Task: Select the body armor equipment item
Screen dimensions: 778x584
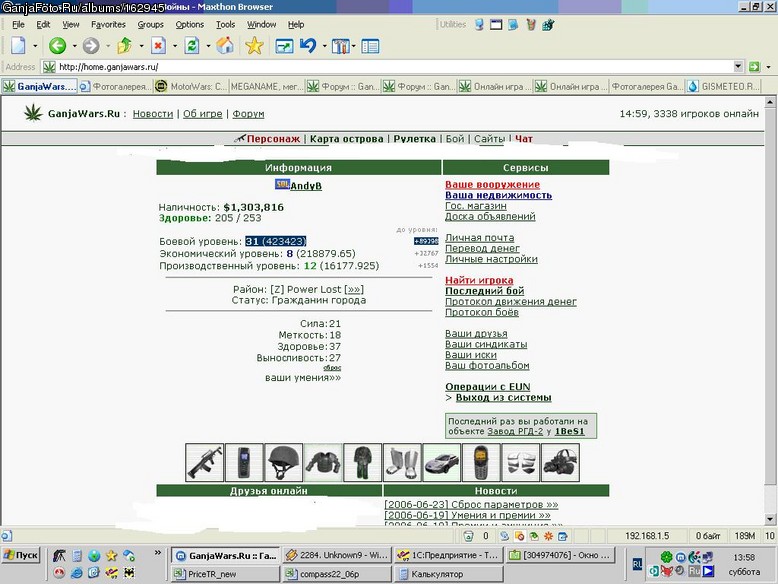Action: coord(323,462)
